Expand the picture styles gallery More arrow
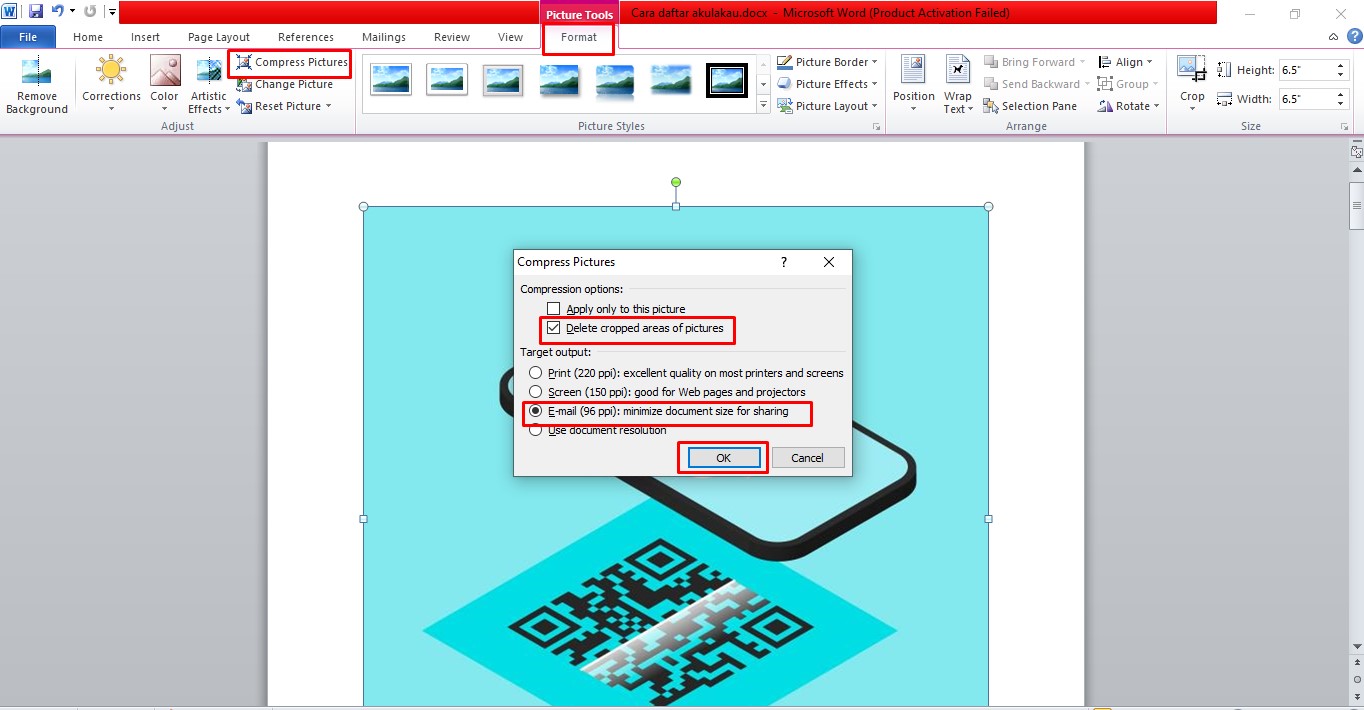 (763, 105)
